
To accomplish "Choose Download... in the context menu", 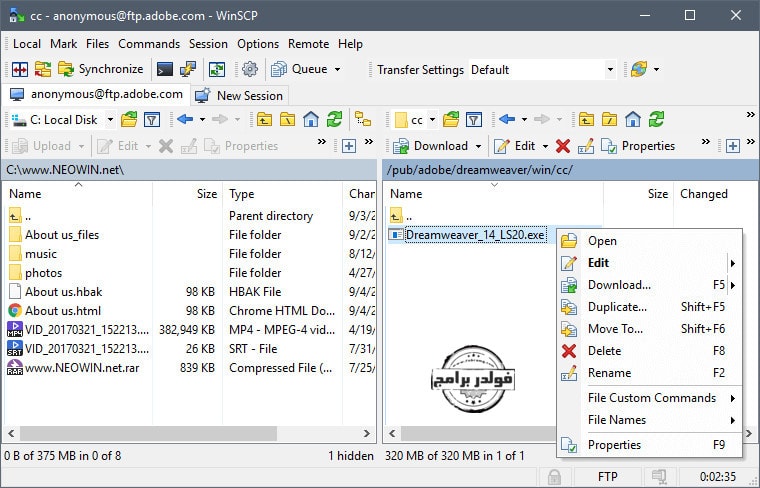I will [x=649, y=285].
